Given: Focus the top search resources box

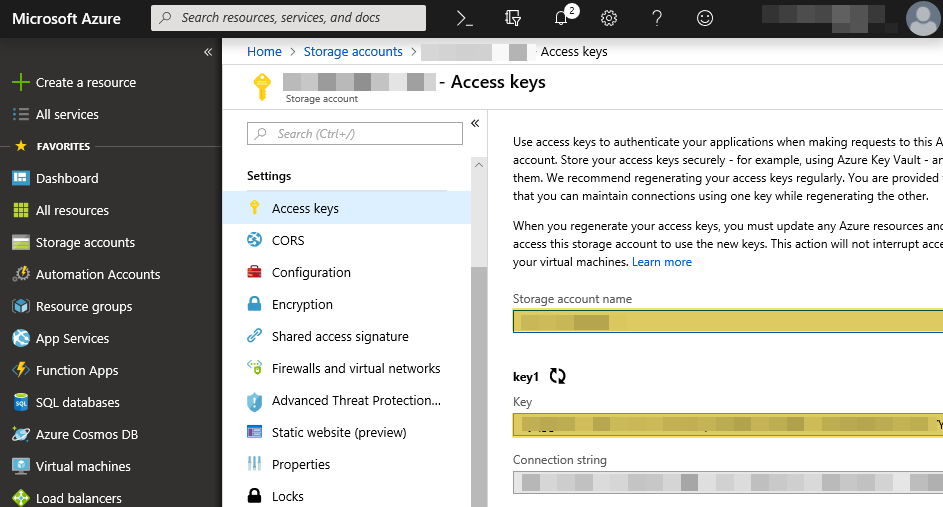Looking at the screenshot, I should 290,18.
